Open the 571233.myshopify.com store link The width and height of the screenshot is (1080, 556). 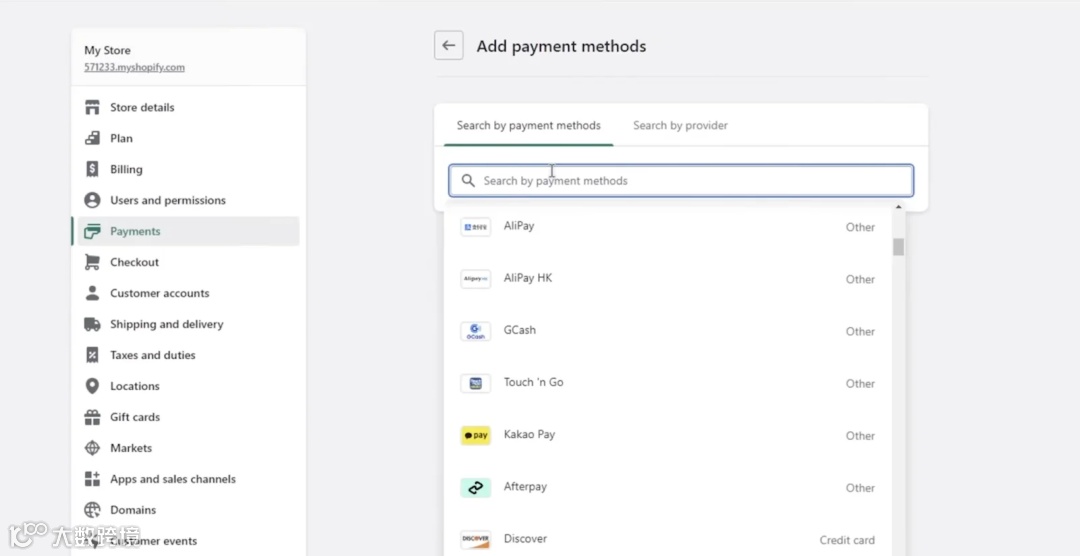(134, 68)
